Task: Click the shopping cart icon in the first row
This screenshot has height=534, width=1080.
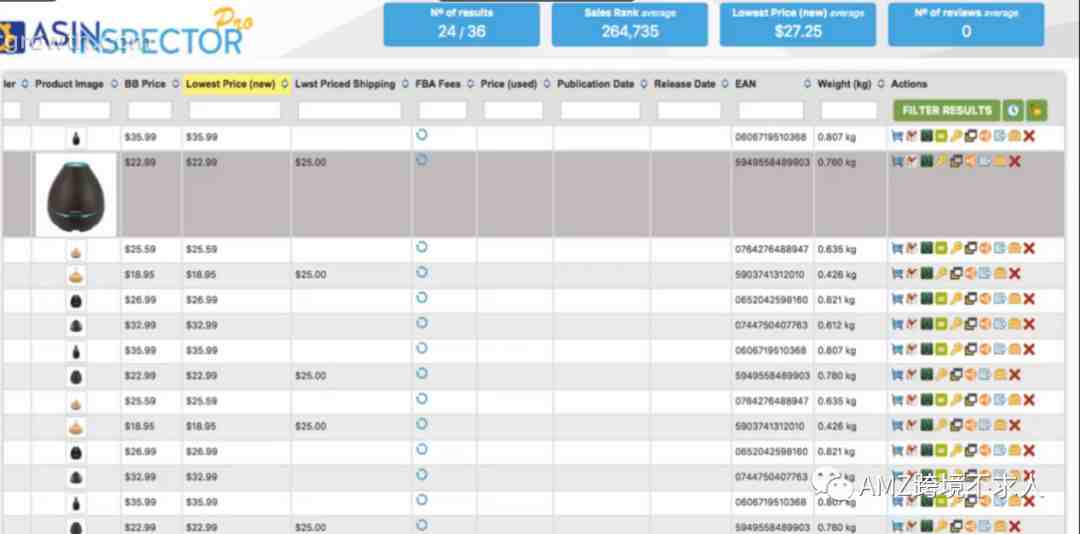Action: 897,136
